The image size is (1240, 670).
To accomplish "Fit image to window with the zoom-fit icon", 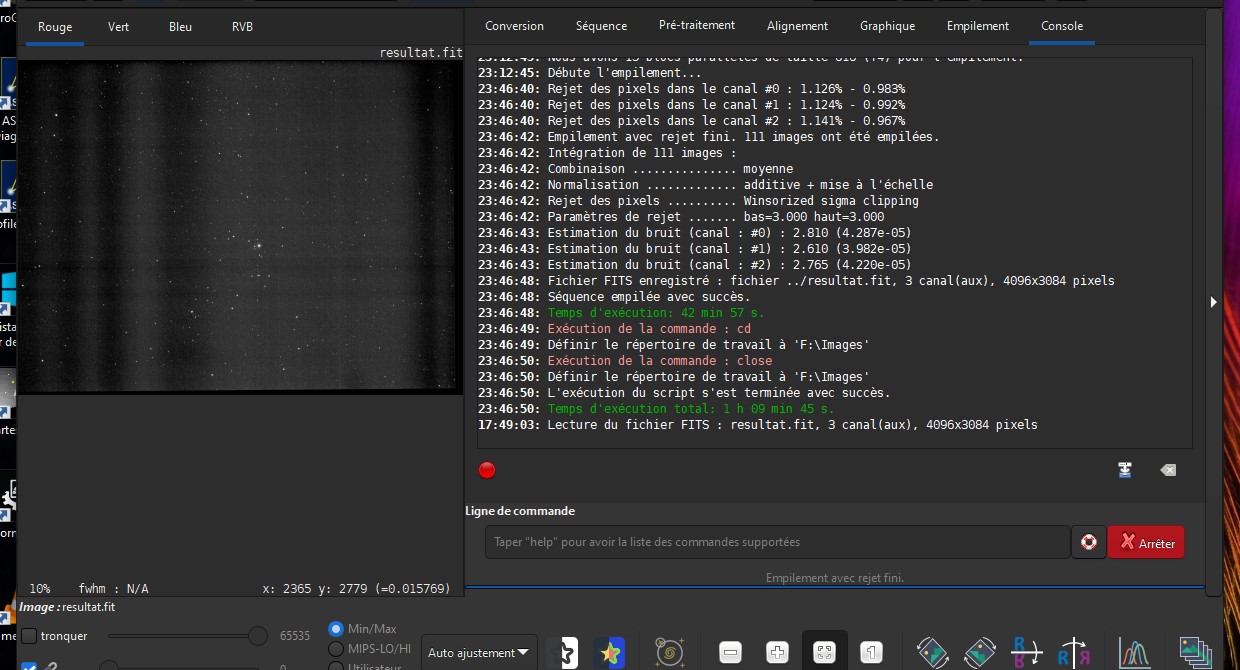I will (x=824, y=653).
